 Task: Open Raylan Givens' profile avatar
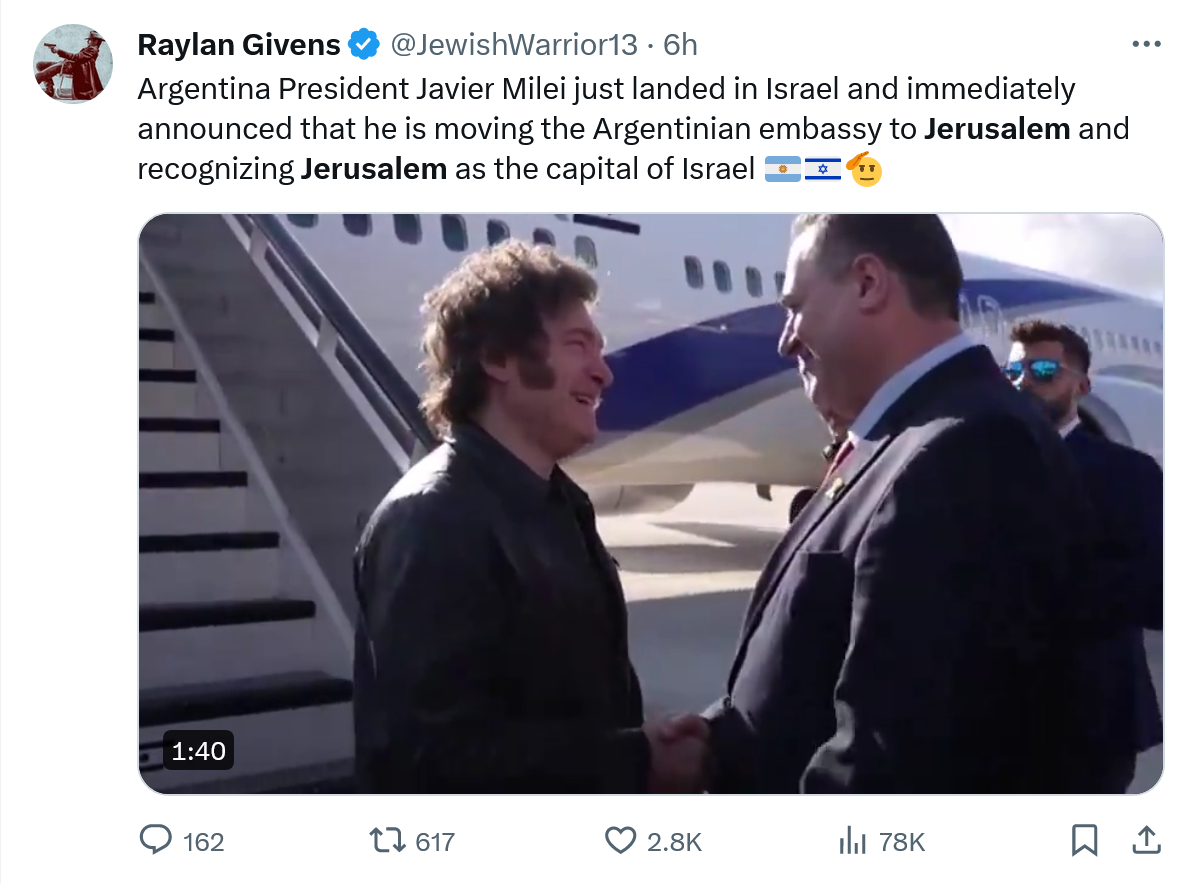(x=73, y=64)
